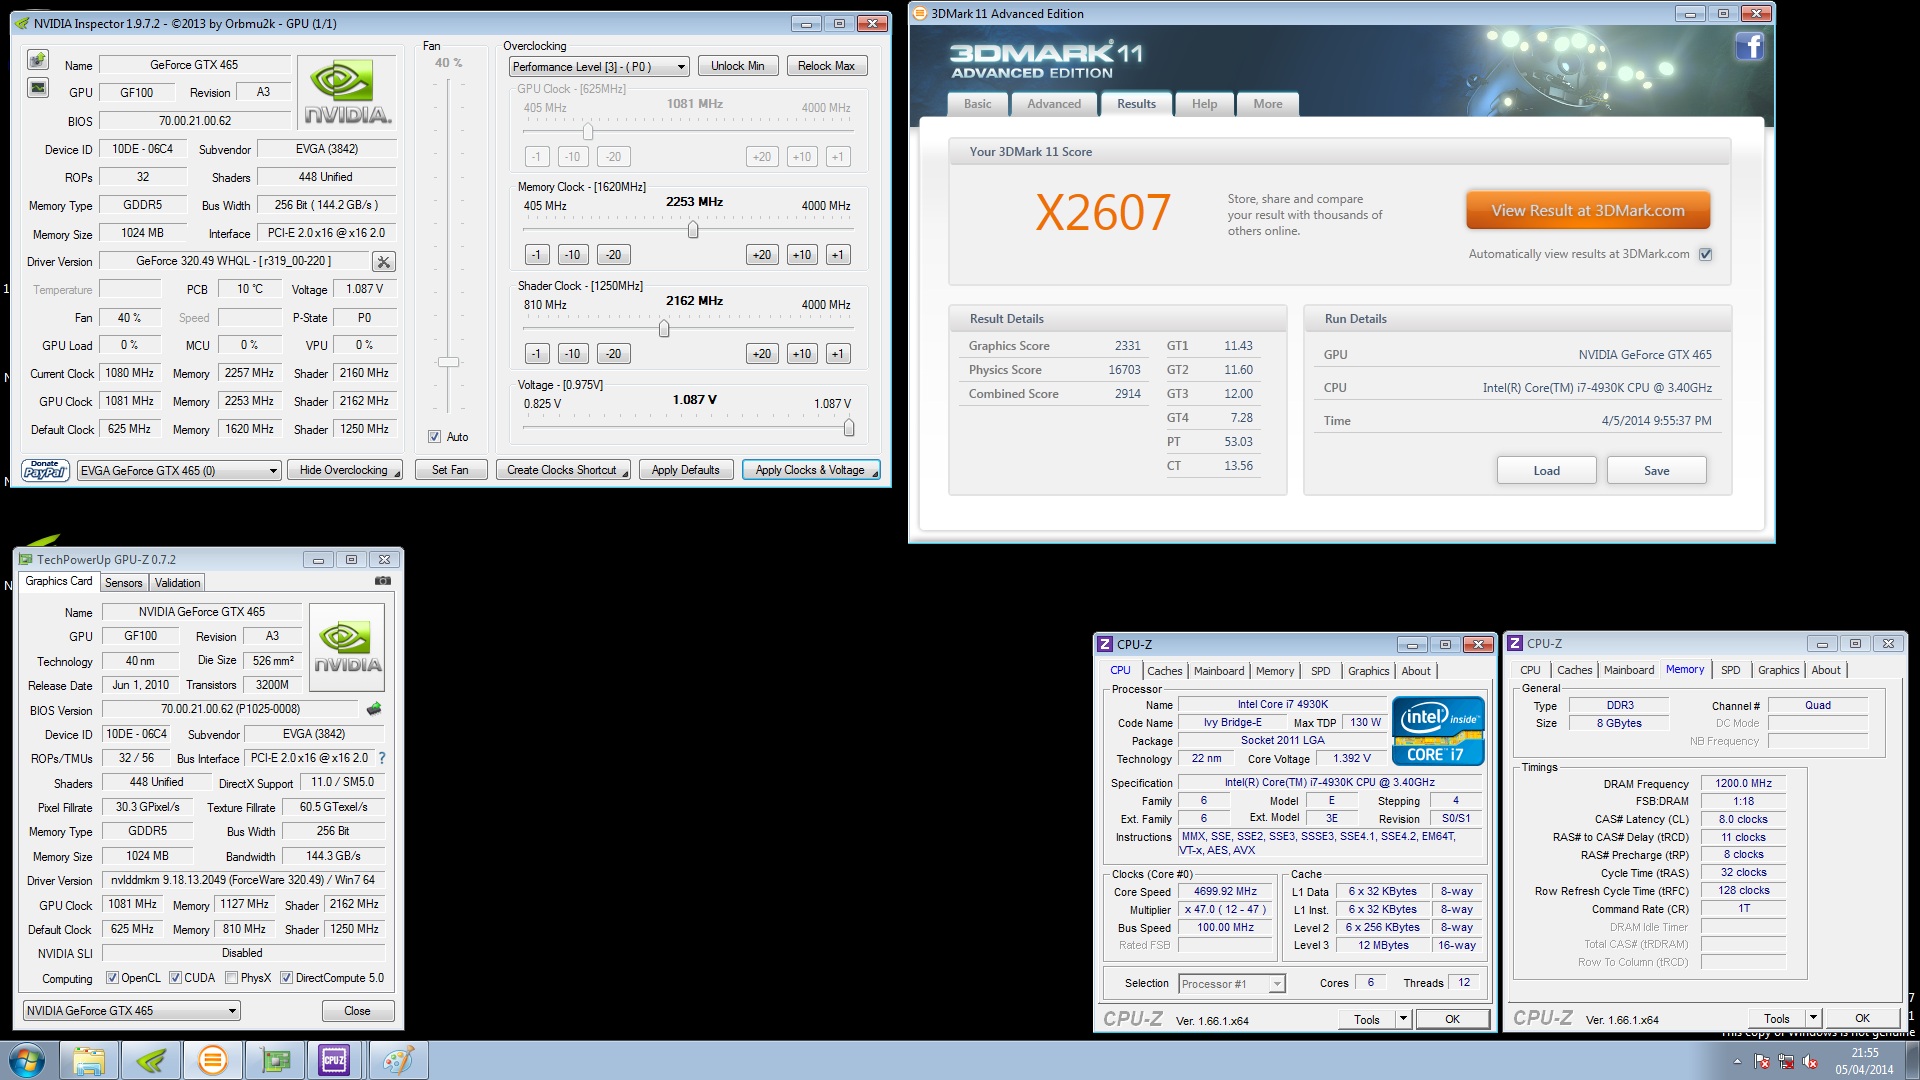The height and width of the screenshot is (1080, 1920).
Task: Open Windows Explorer from the taskbar
Action: coord(88,1060)
